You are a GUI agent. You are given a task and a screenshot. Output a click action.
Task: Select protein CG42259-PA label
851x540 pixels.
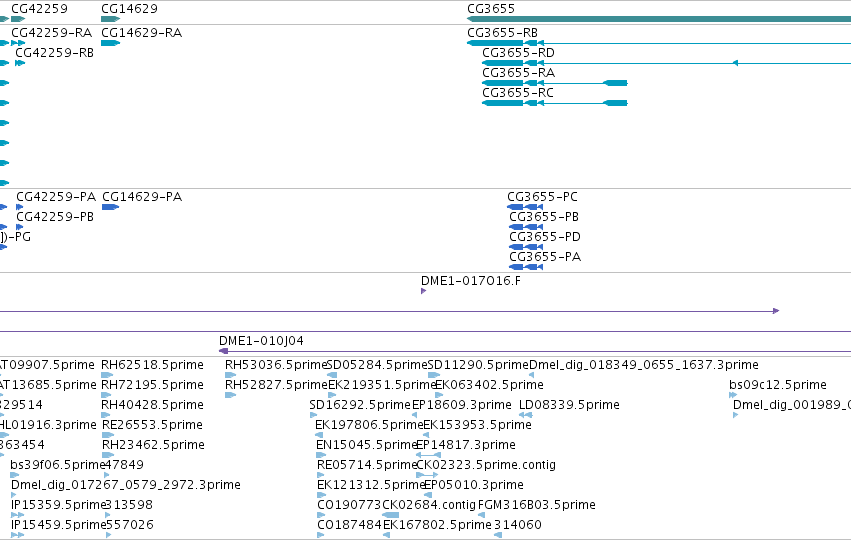56,196
